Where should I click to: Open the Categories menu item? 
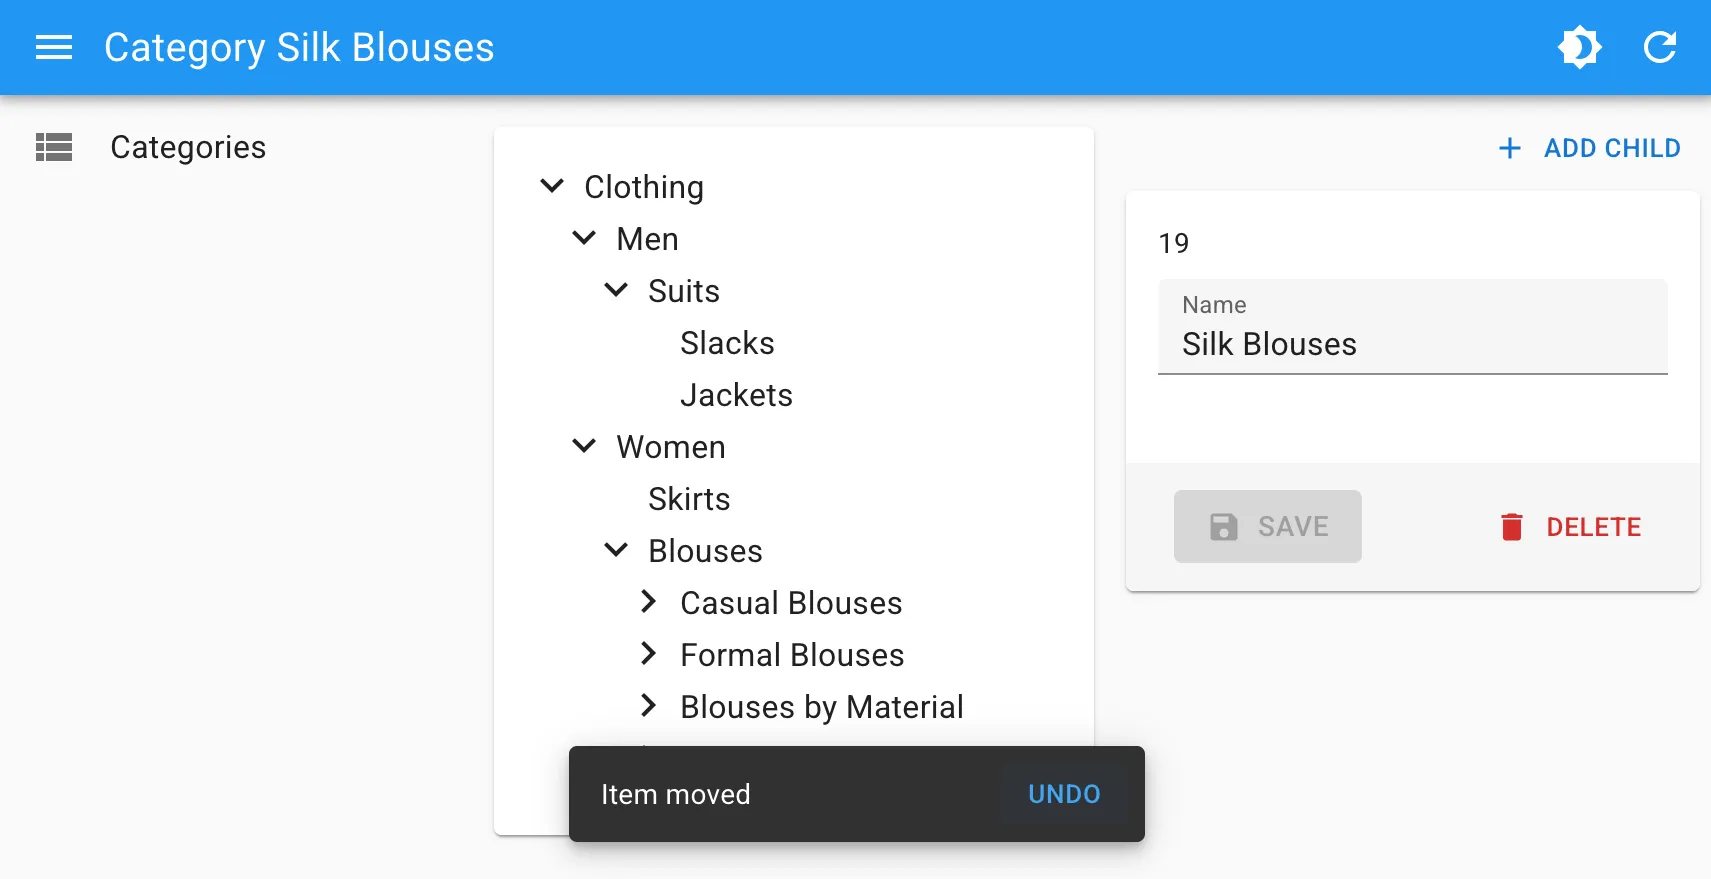[x=188, y=147]
